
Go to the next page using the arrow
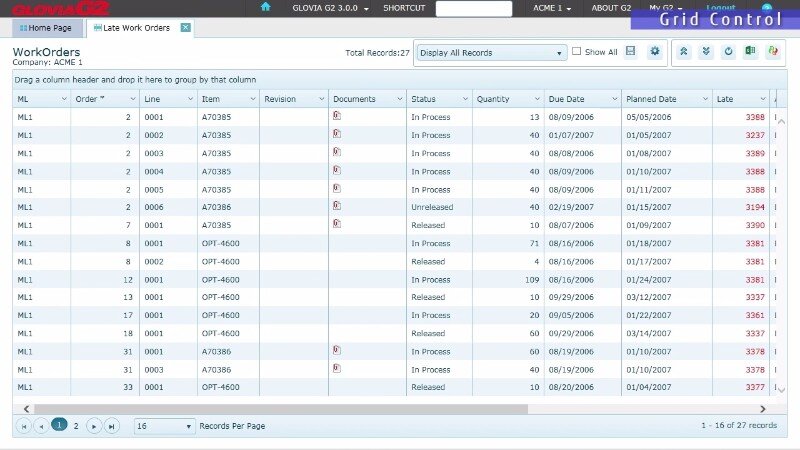(93, 426)
